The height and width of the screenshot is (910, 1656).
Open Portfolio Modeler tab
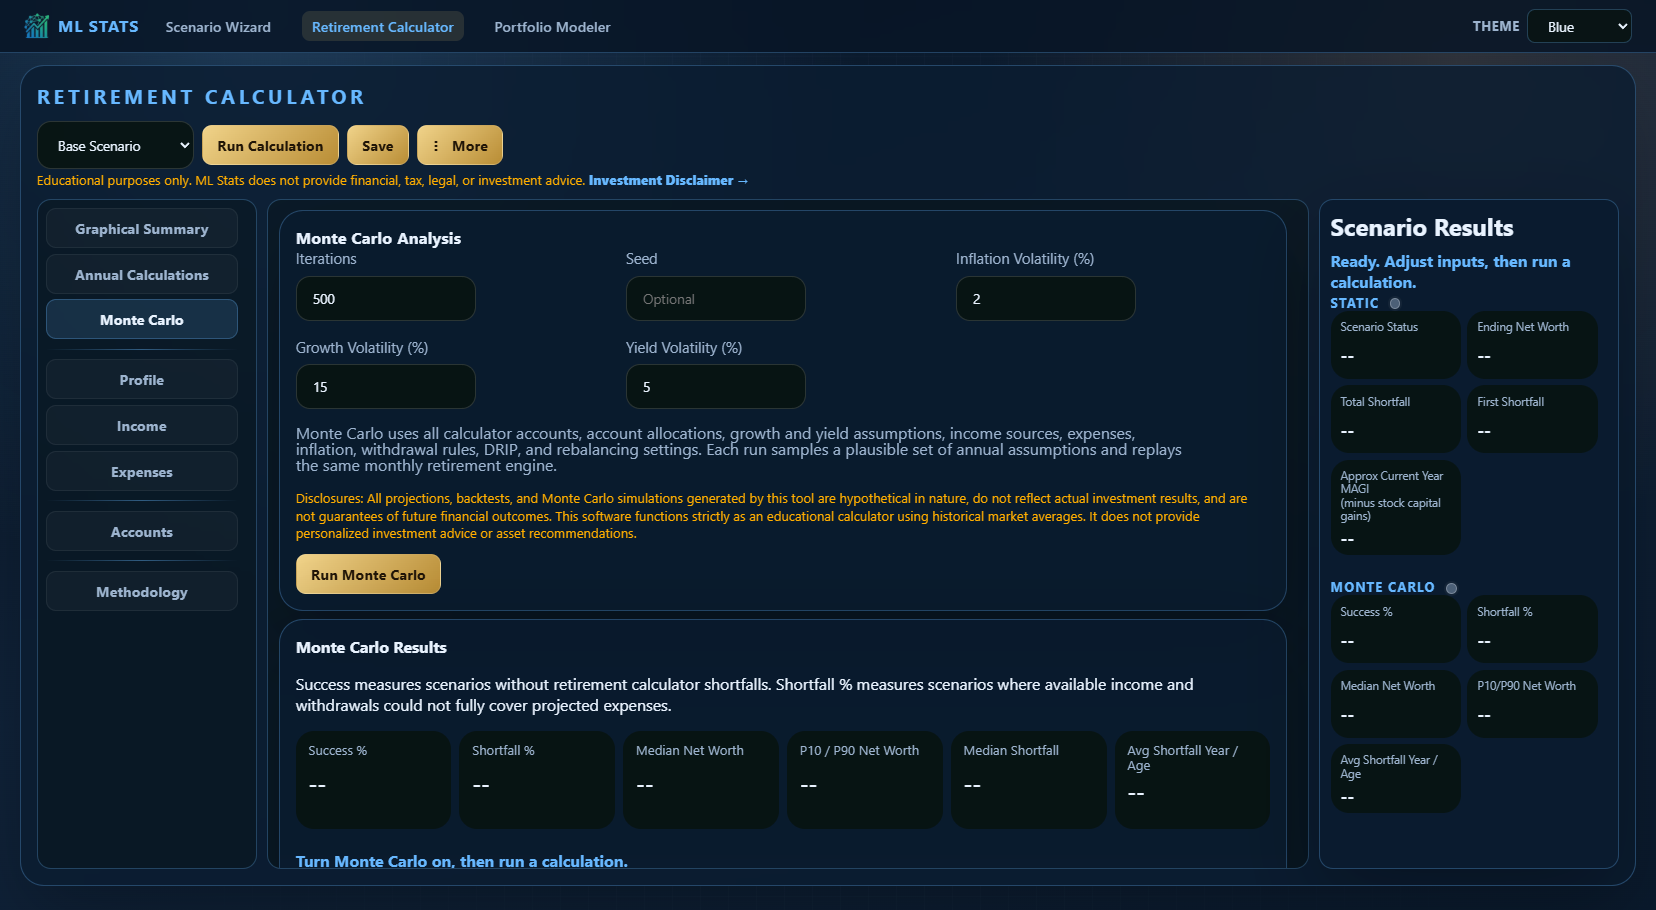552,27
